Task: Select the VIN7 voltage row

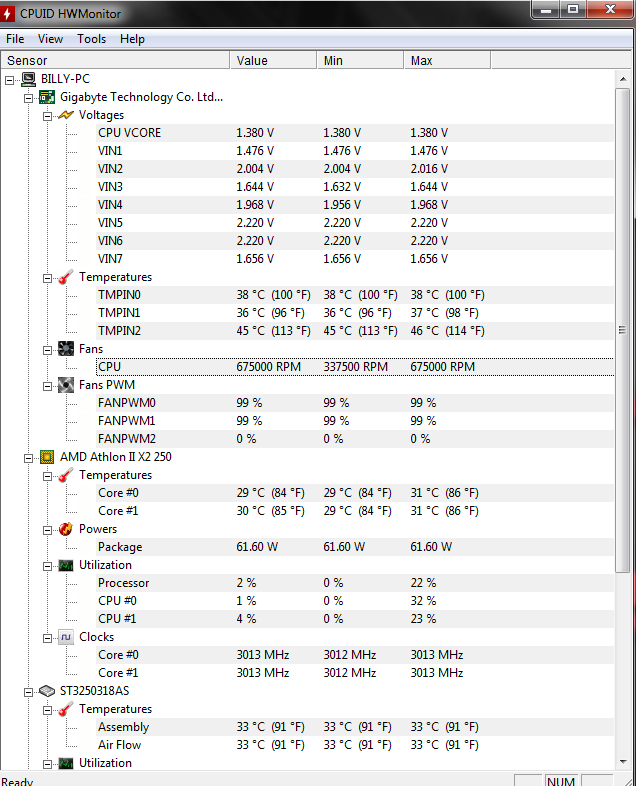Action: click(x=355, y=259)
